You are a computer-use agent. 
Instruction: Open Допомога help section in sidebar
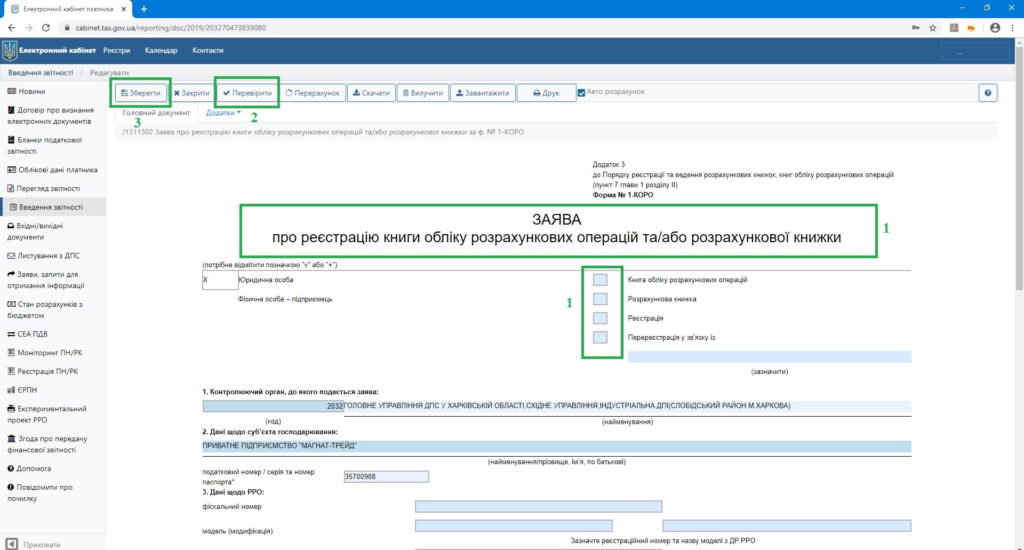[34, 467]
